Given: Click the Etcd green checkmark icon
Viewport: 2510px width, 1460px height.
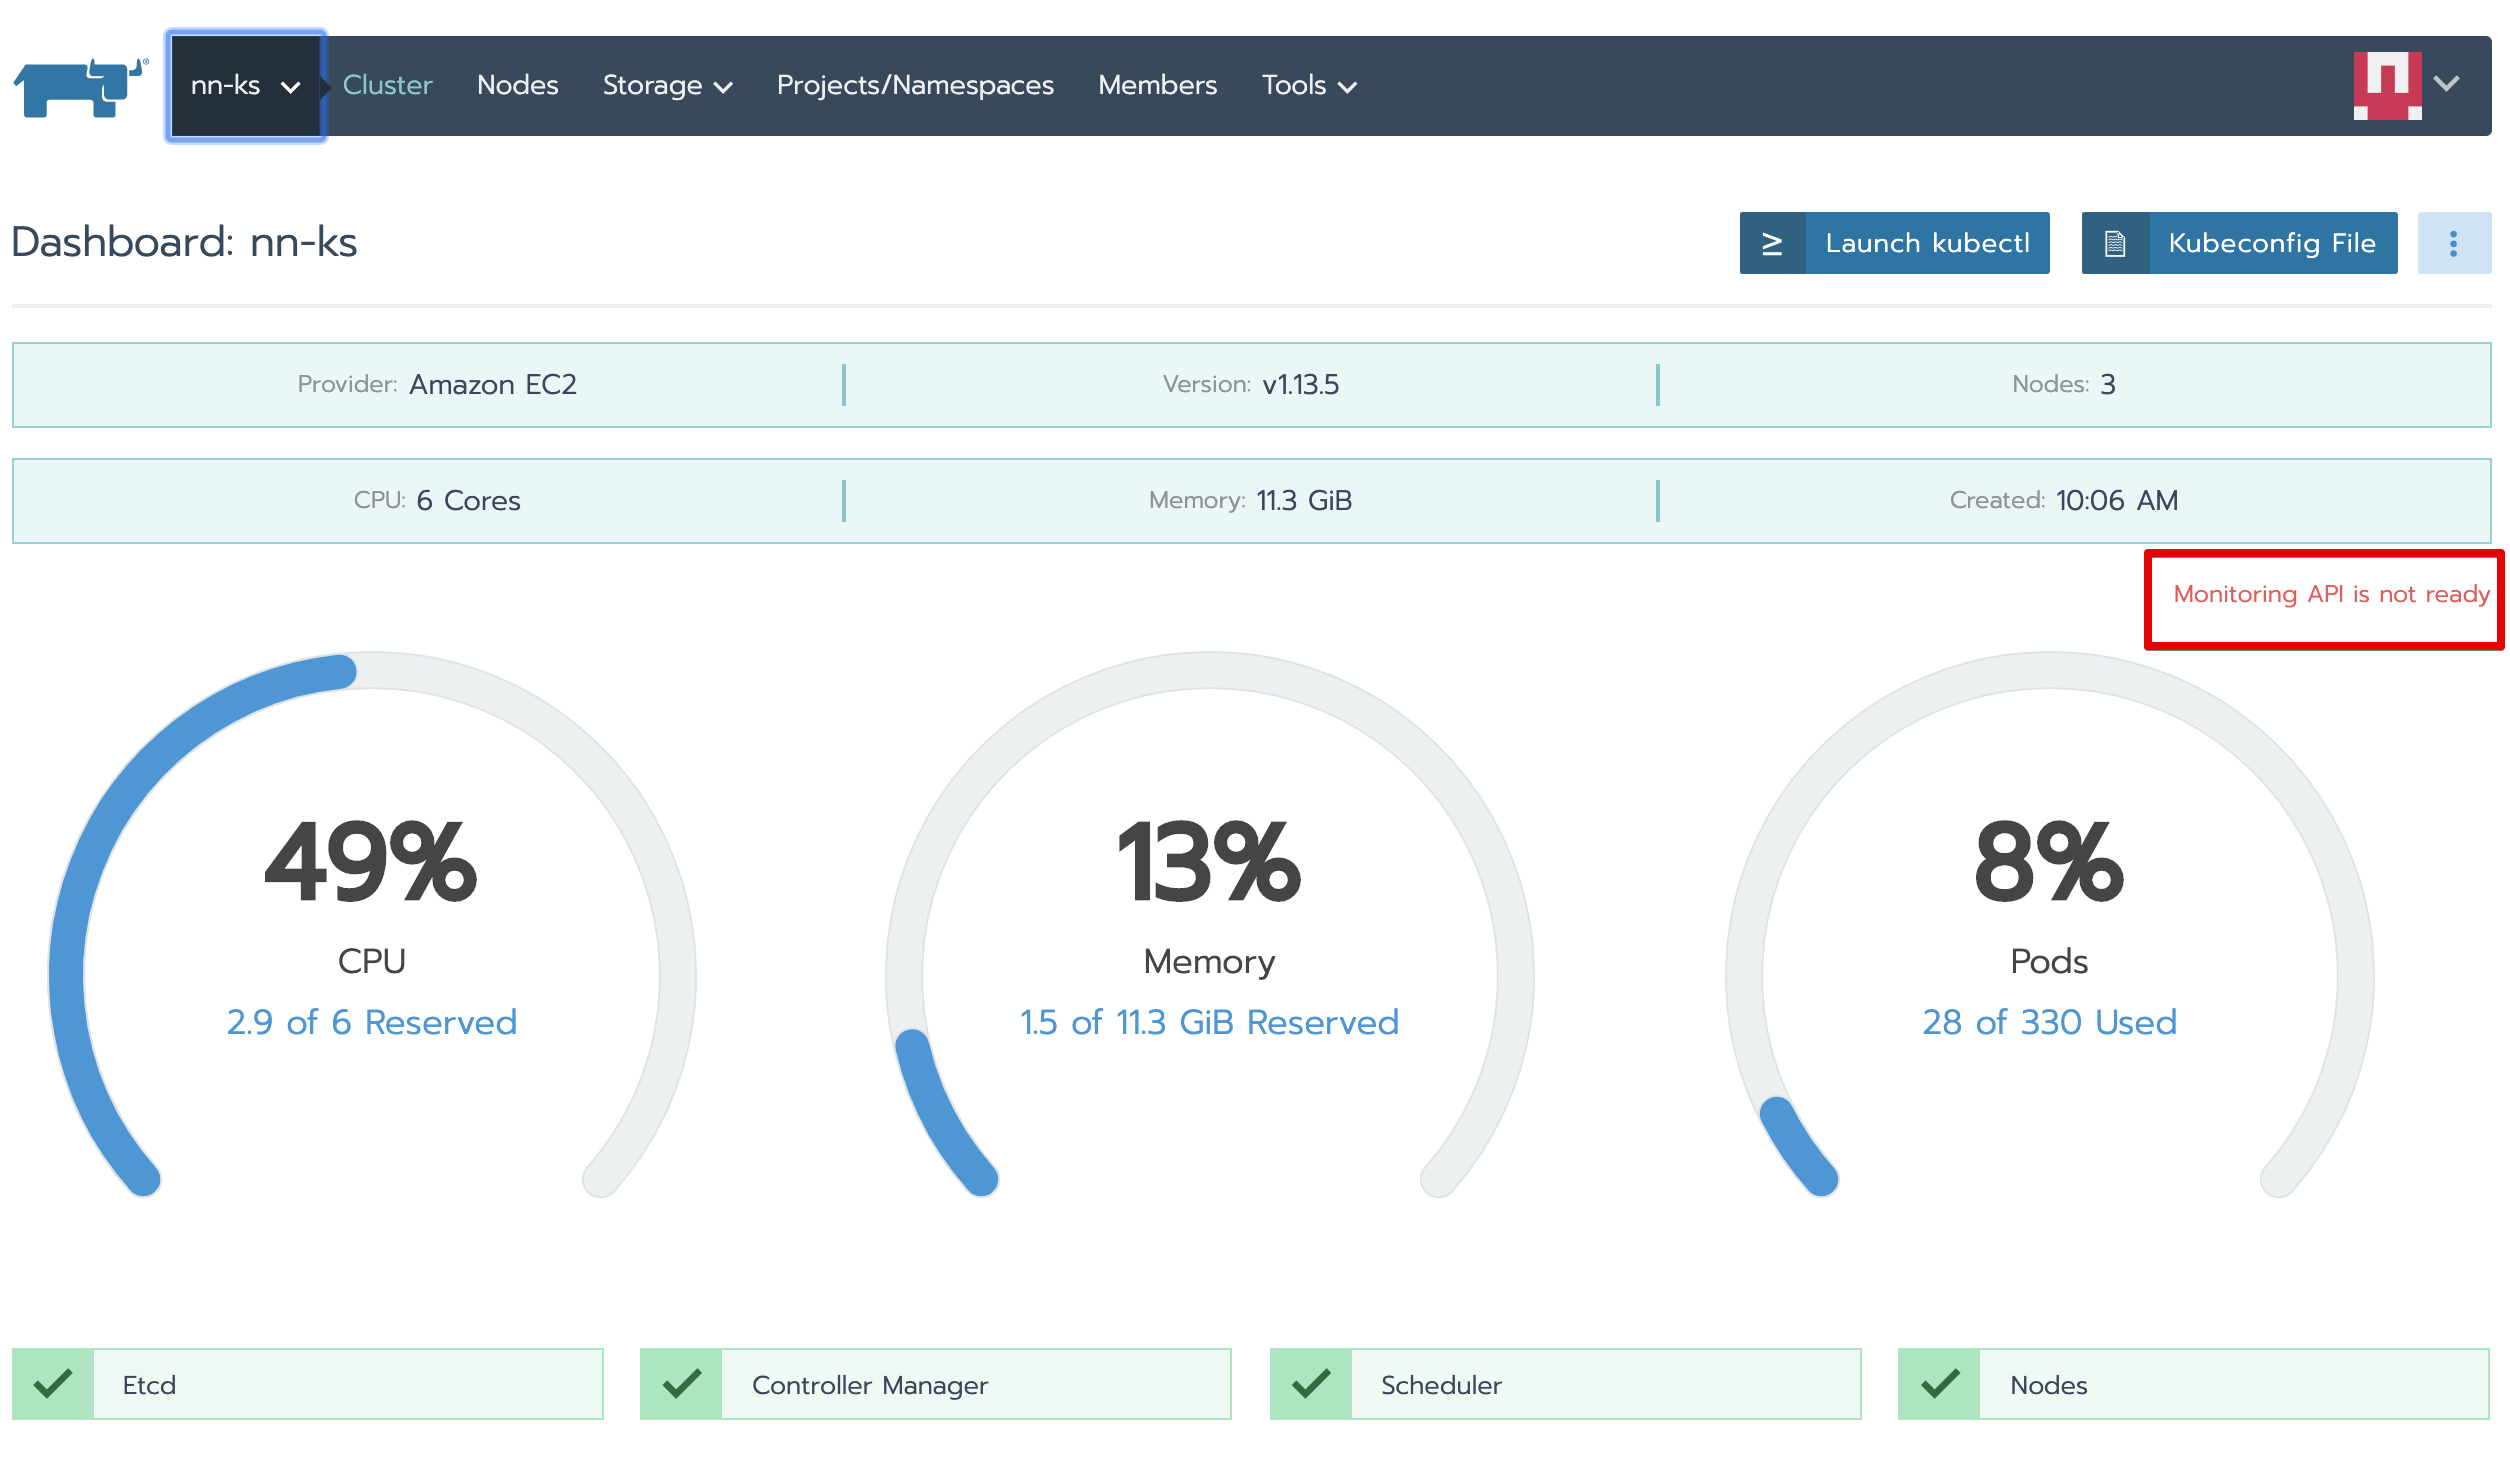Looking at the screenshot, I should pyautogui.click(x=53, y=1384).
